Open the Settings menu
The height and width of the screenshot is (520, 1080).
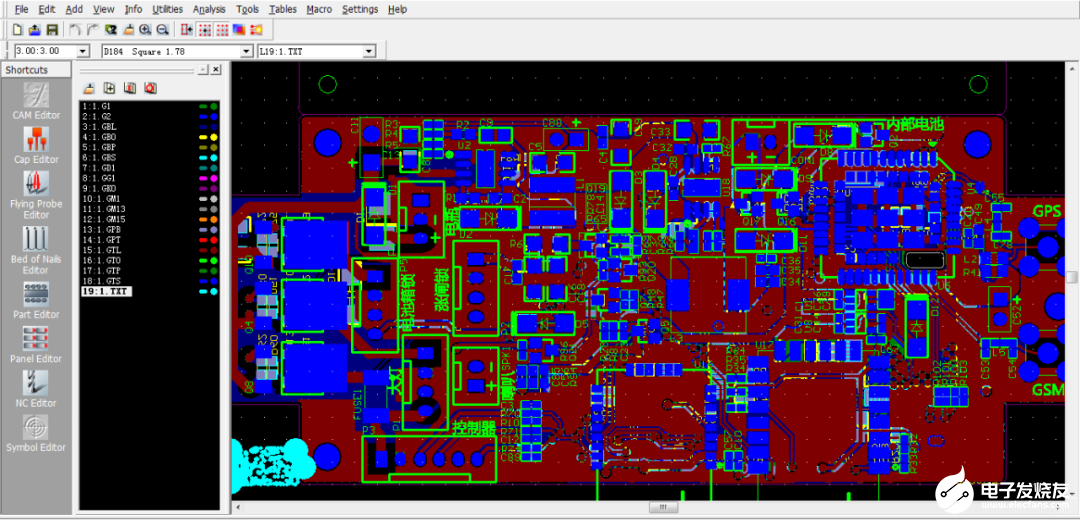(360, 9)
